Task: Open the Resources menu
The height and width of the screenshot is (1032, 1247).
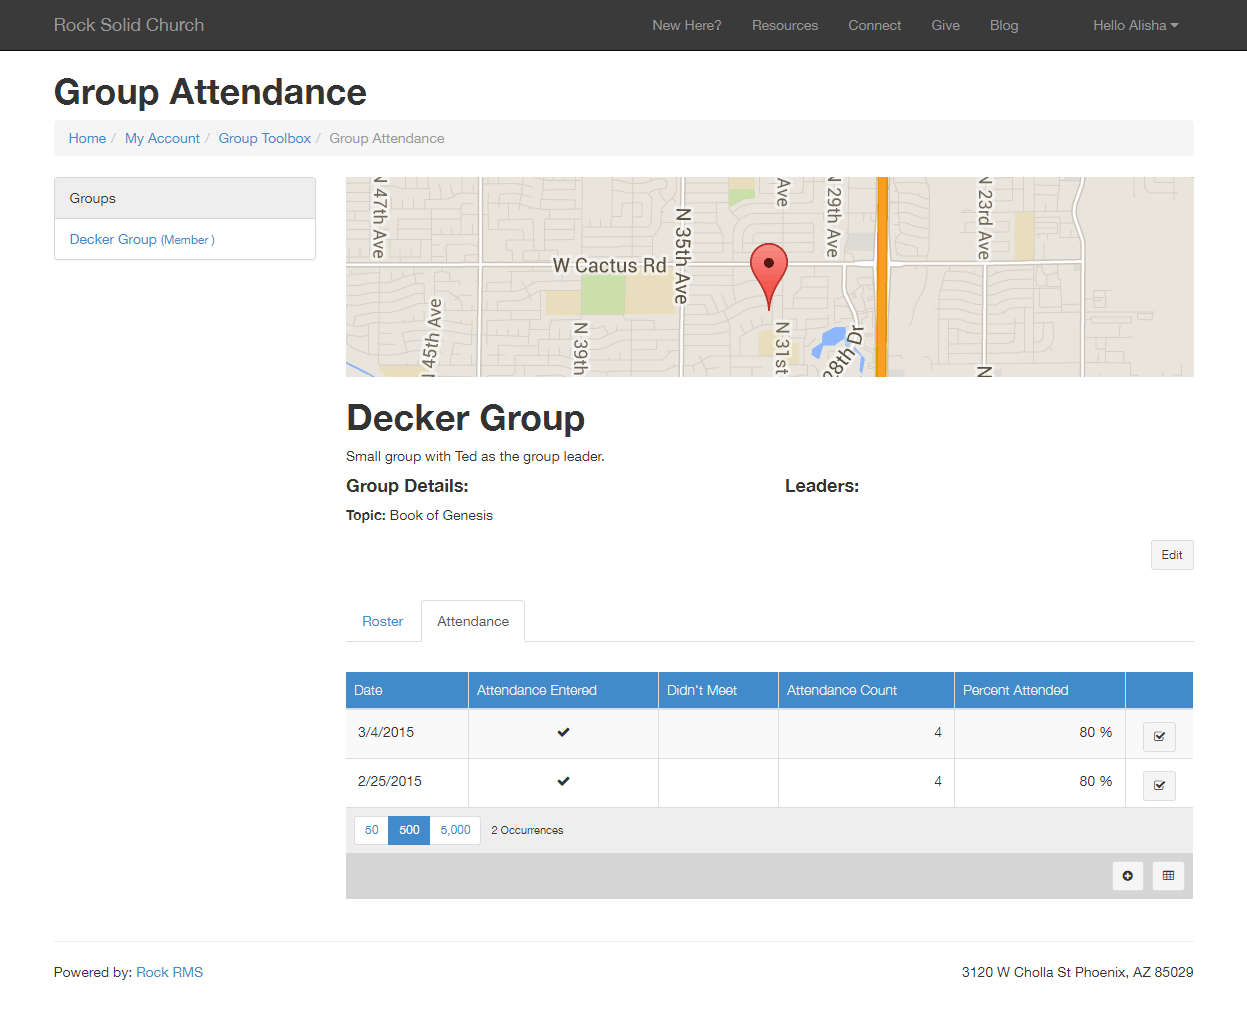Action: pos(785,25)
